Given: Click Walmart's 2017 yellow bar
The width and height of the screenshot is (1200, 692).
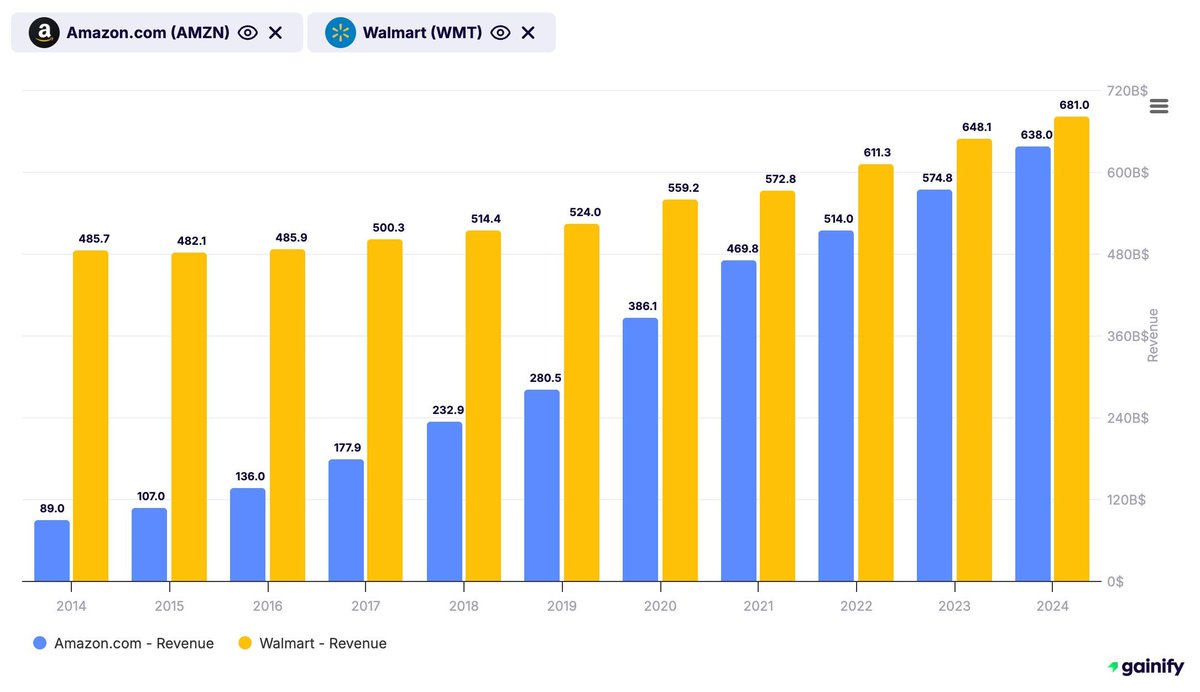Looking at the screenshot, I should point(385,410).
